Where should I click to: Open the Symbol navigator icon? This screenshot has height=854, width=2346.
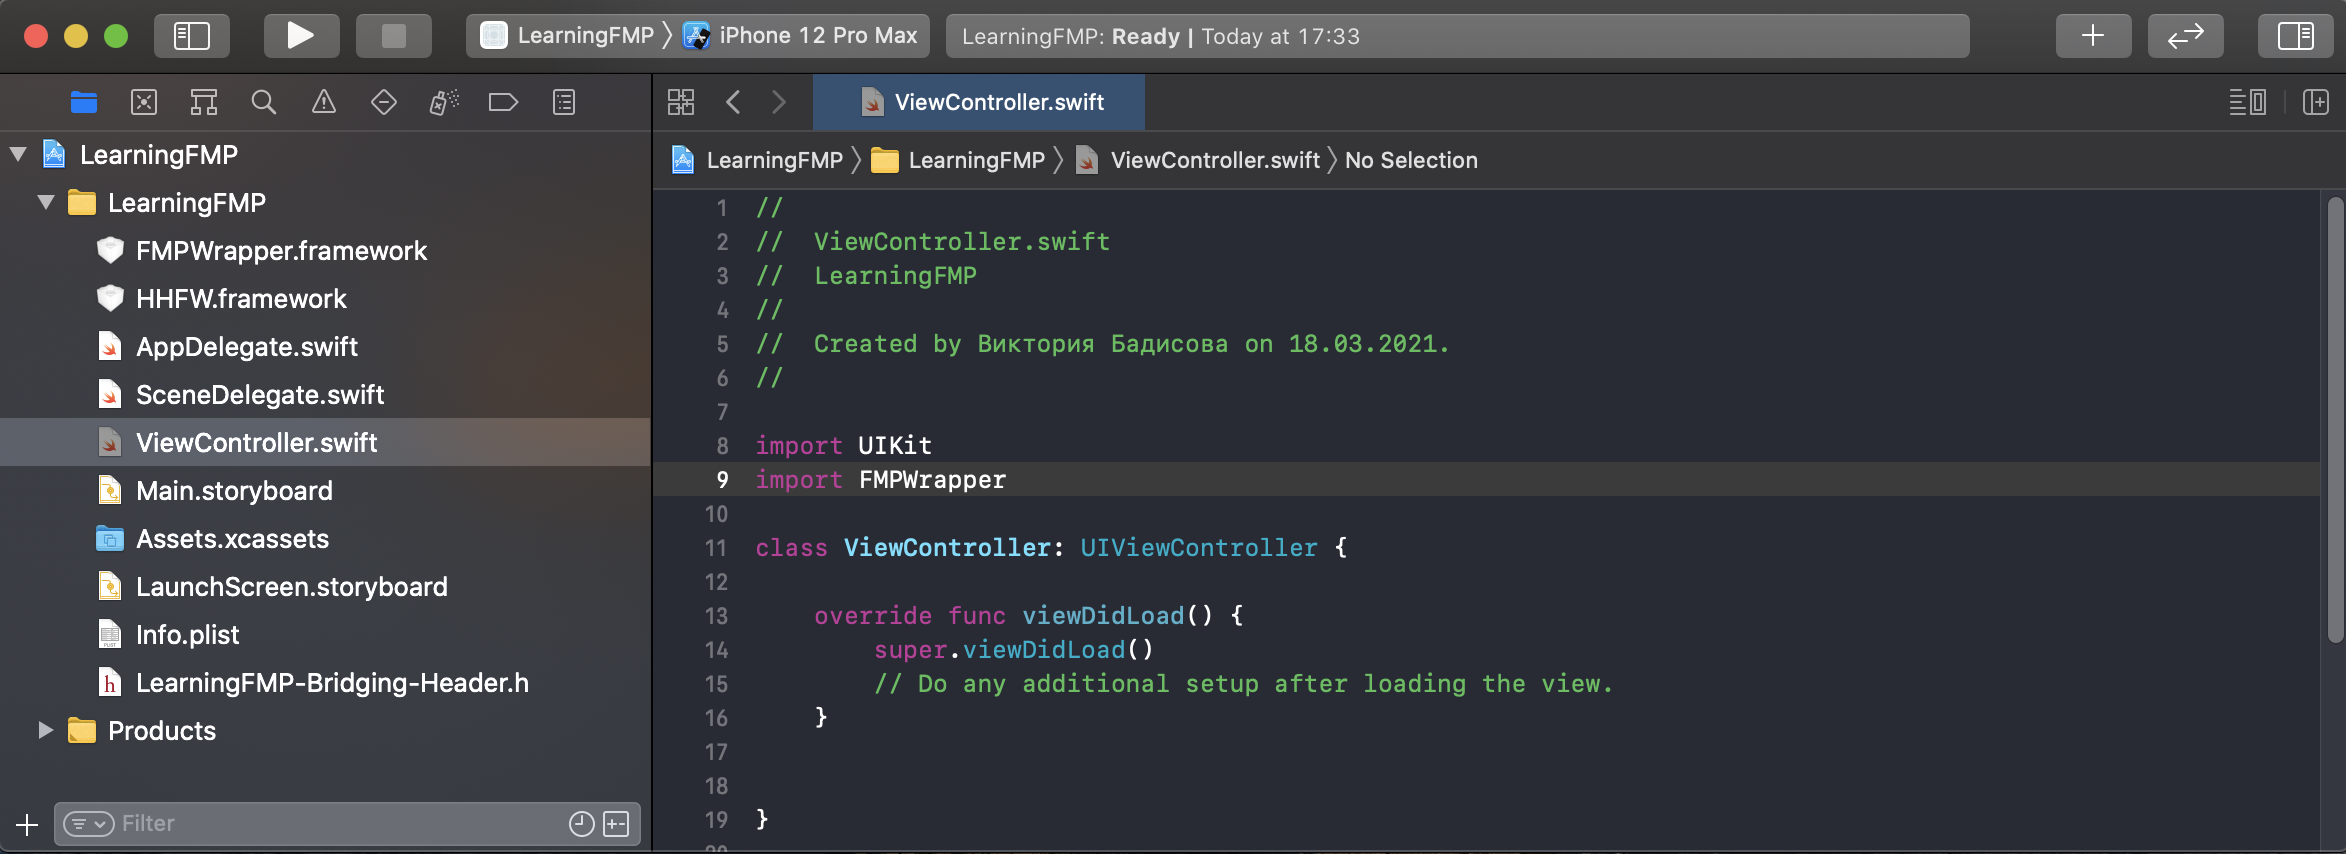pos(204,102)
